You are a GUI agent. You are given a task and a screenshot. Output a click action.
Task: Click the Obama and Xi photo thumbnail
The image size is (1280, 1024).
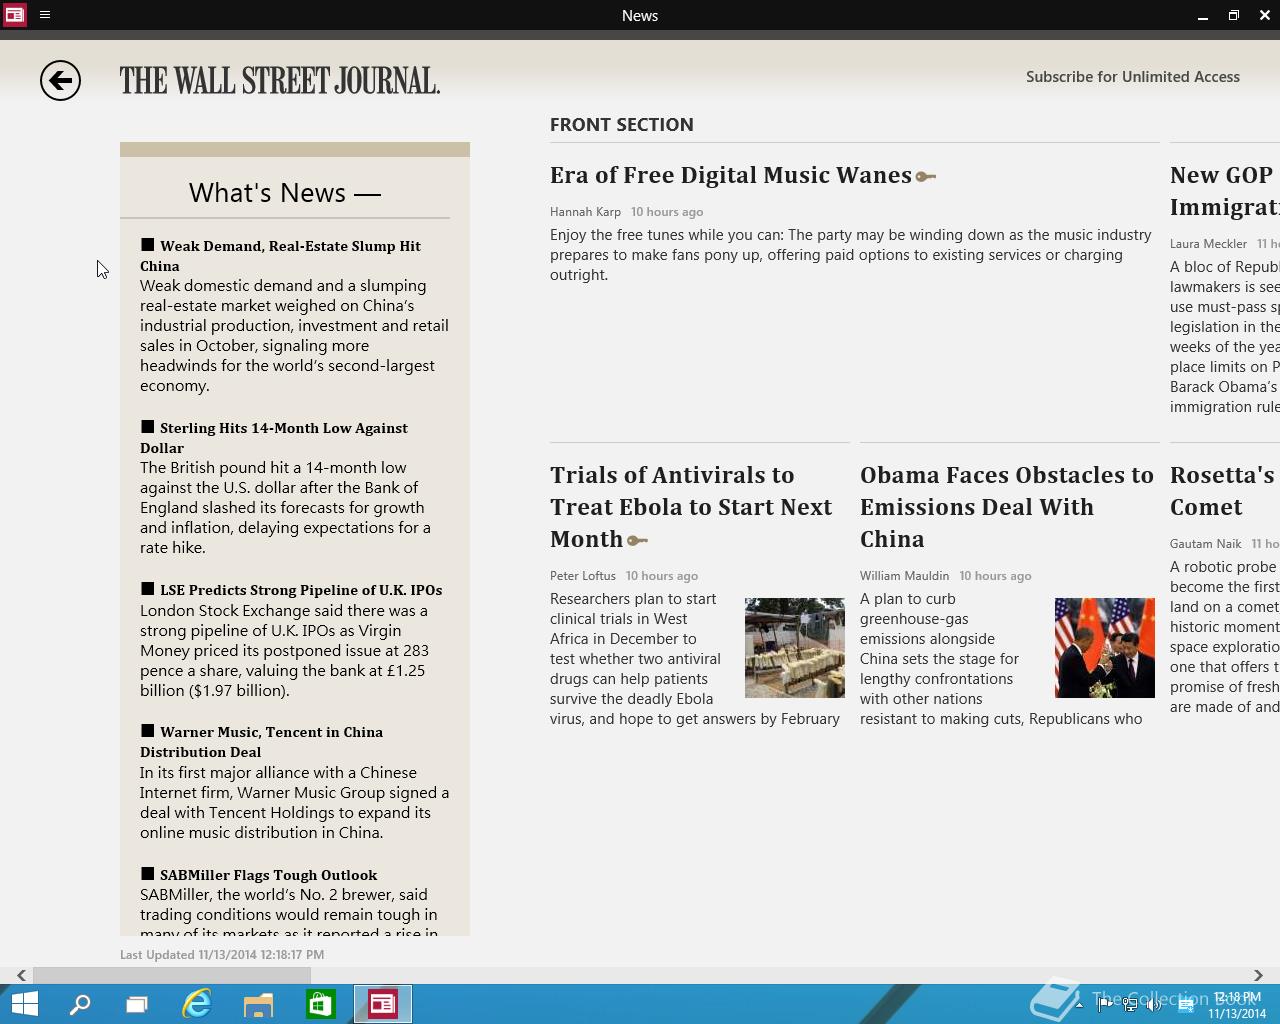(x=1105, y=648)
